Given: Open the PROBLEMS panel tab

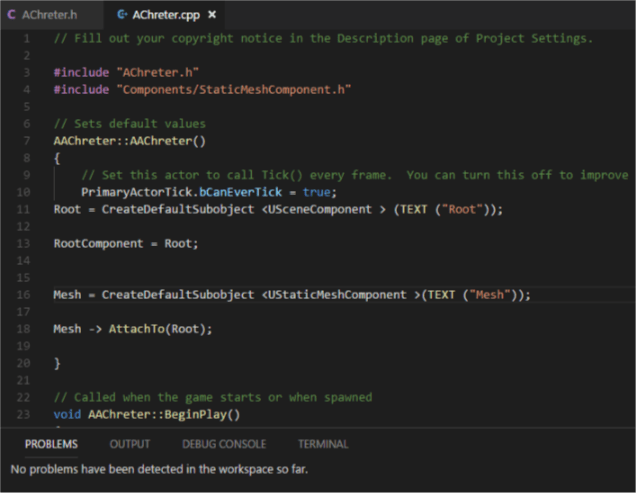Looking at the screenshot, I should tap(51, 444).
